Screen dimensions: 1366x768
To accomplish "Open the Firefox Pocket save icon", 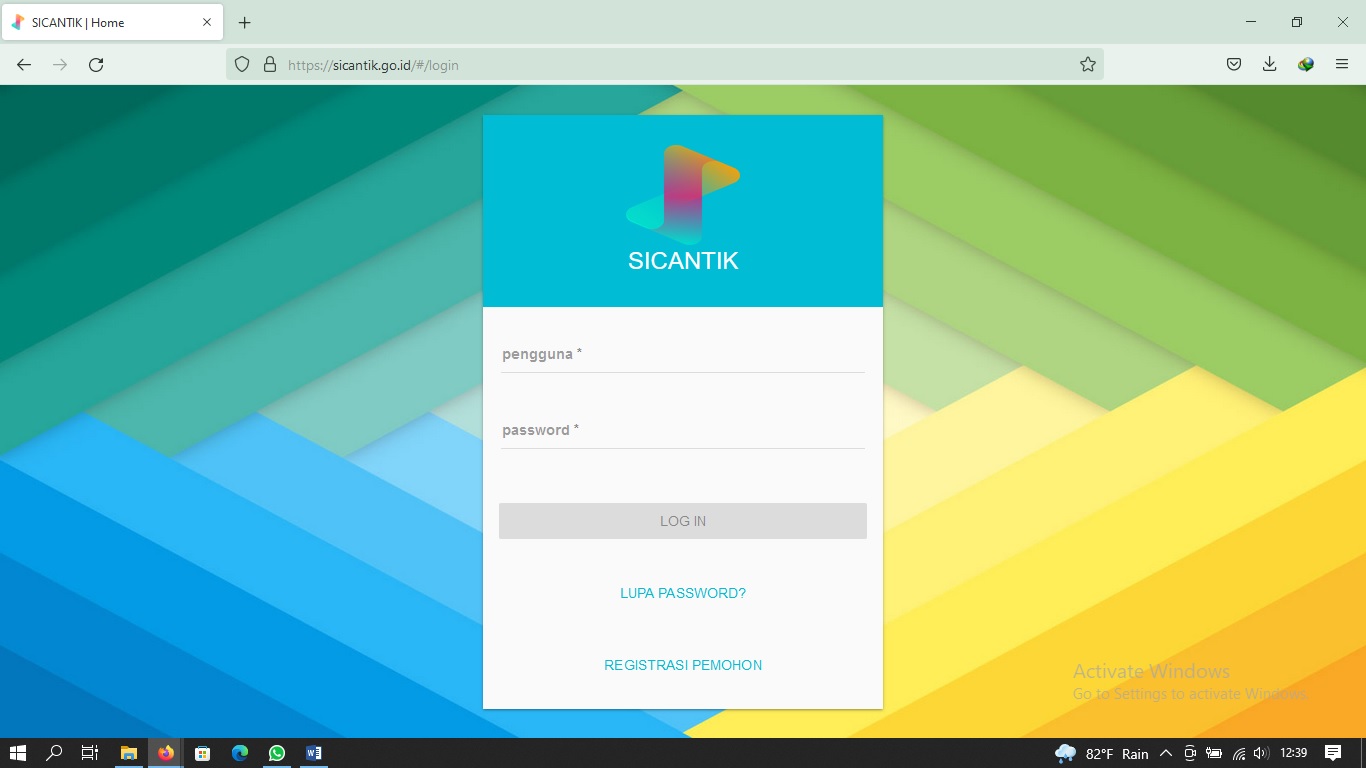I will click(1234, 65).
